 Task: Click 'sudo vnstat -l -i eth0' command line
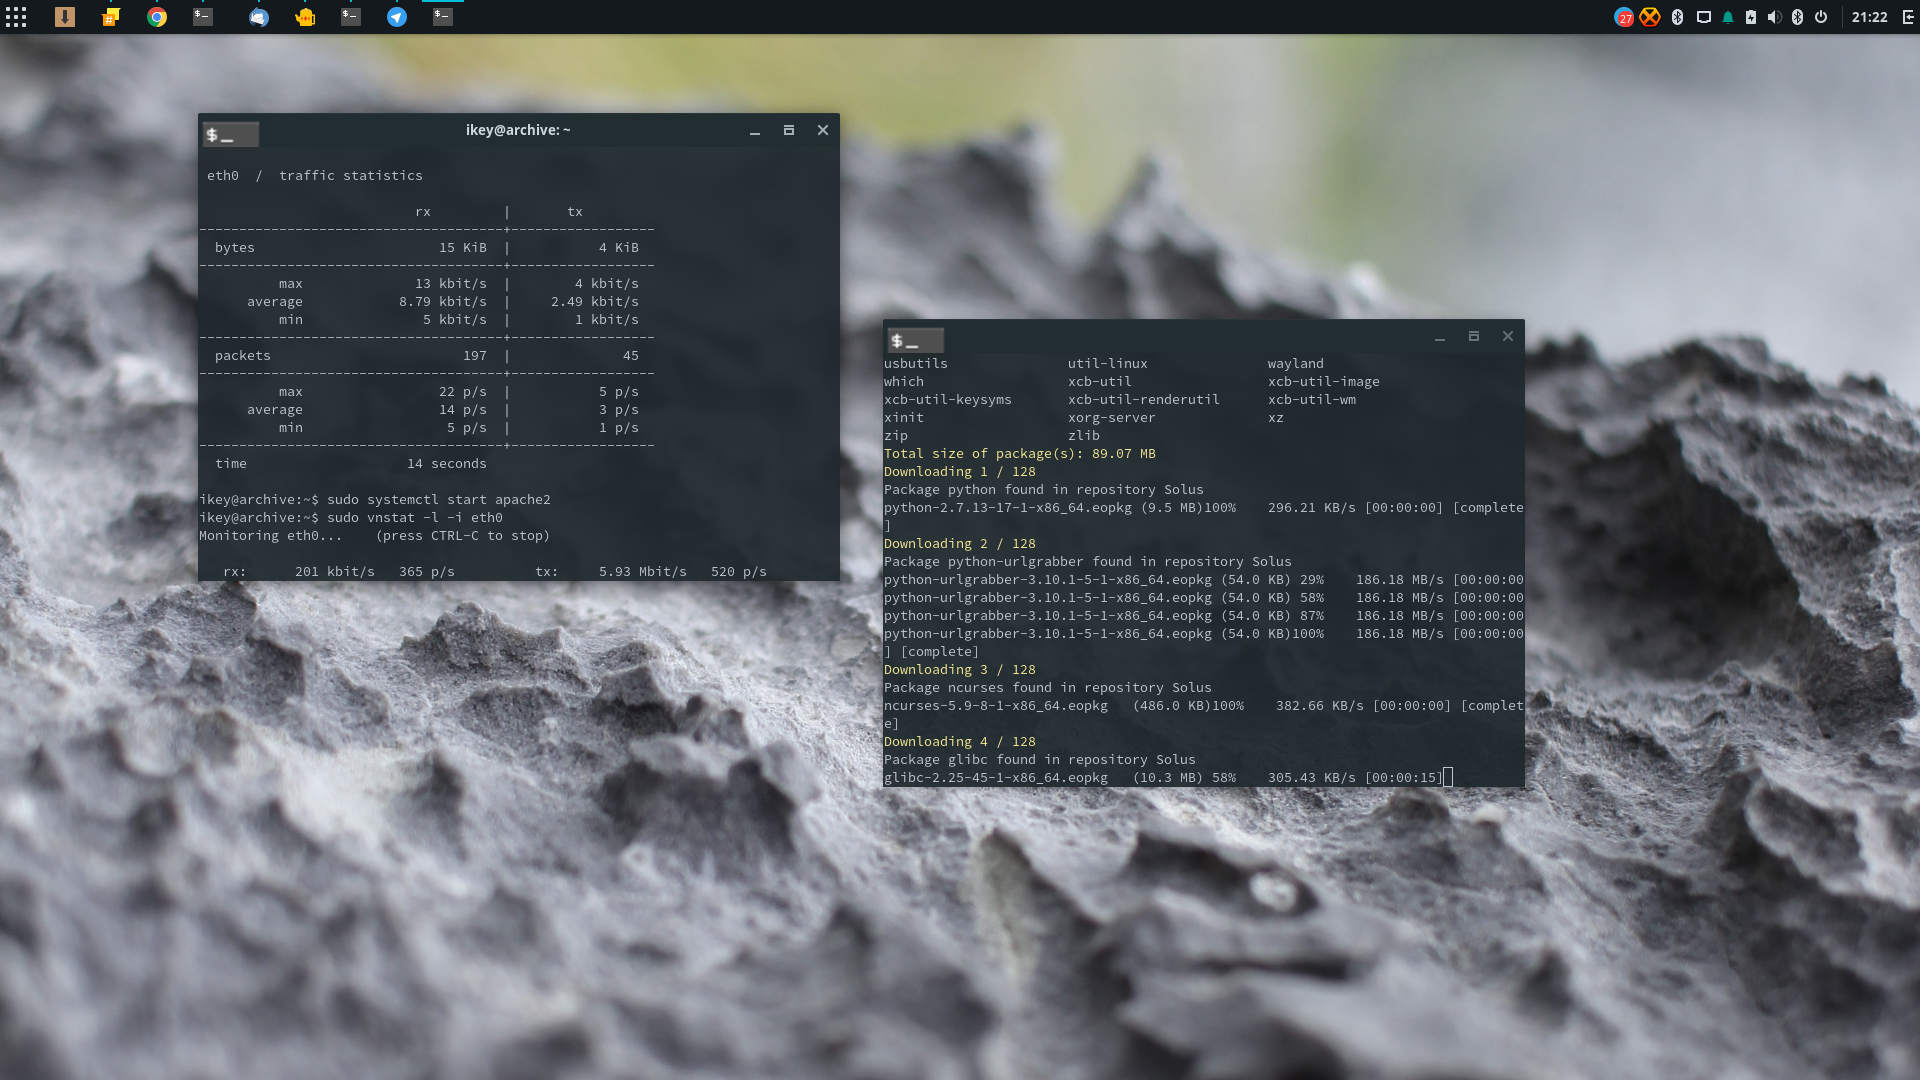coord(415,518)
